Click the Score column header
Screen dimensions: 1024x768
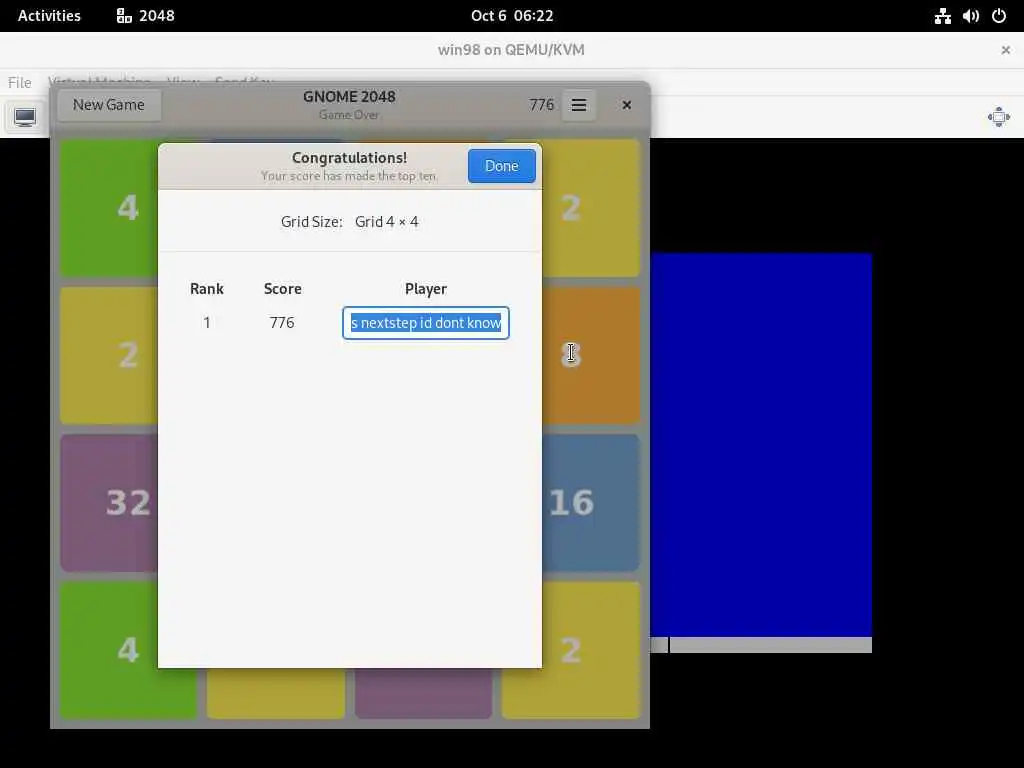283,289
